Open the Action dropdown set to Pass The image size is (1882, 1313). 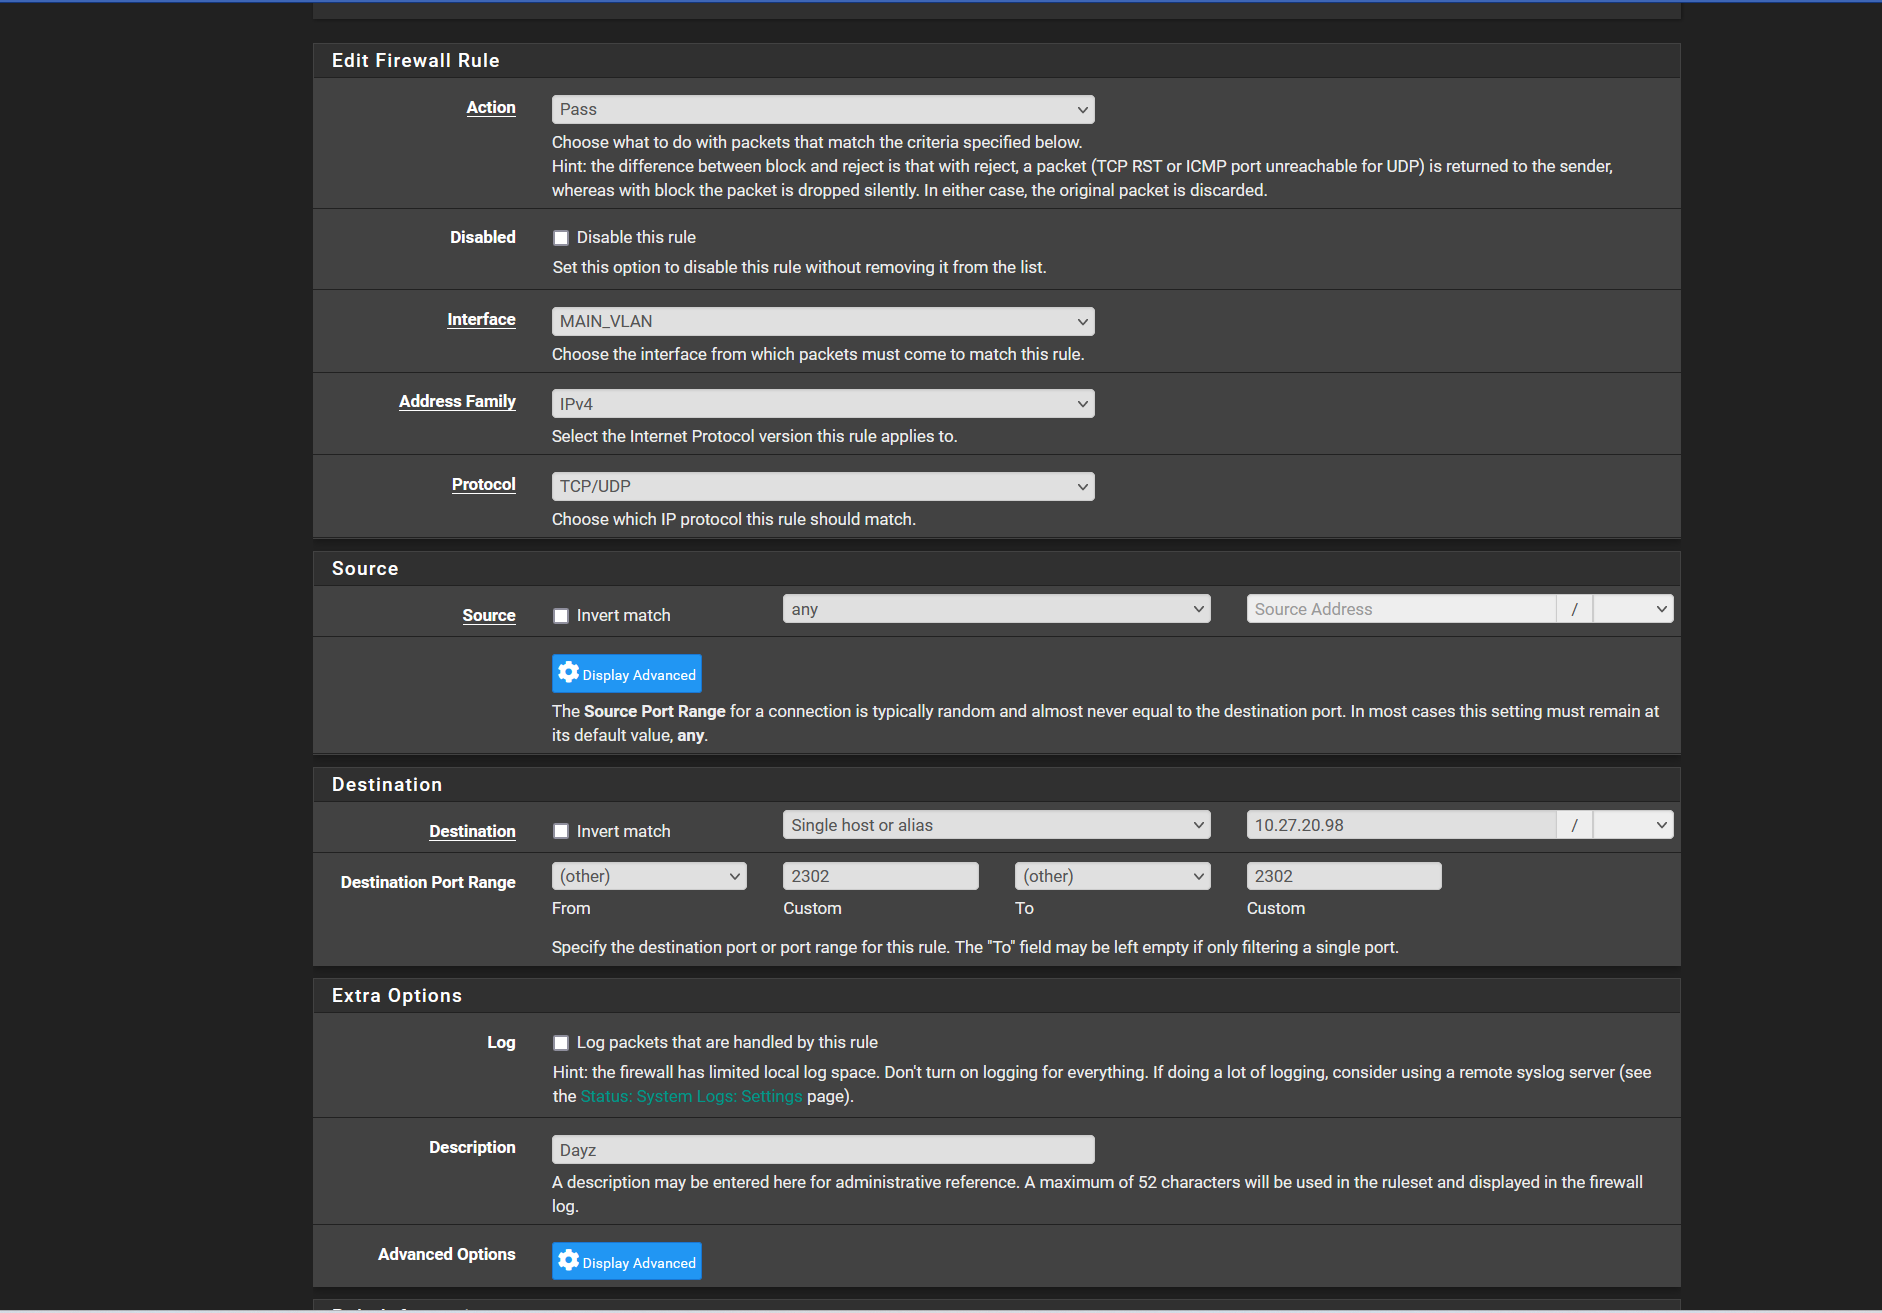point(823,109)
